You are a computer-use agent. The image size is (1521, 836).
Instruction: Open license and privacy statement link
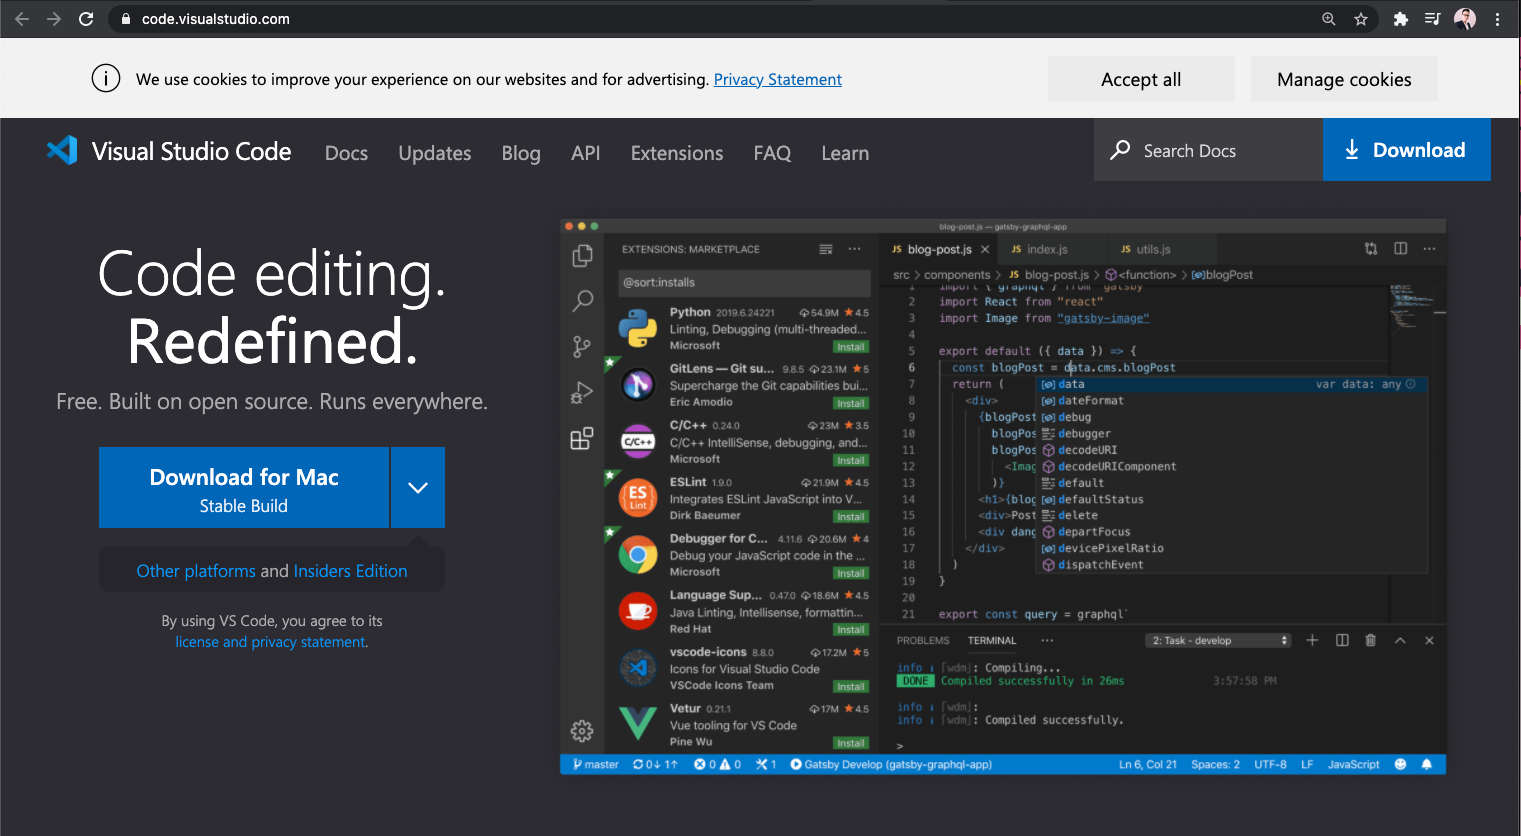pos(271,642)
